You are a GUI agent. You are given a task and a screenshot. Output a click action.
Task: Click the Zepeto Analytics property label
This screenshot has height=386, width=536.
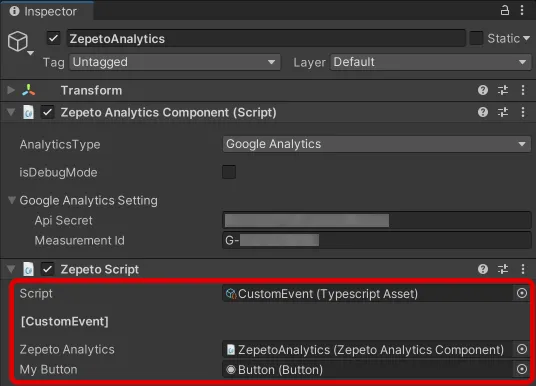(x=67, y=349)
